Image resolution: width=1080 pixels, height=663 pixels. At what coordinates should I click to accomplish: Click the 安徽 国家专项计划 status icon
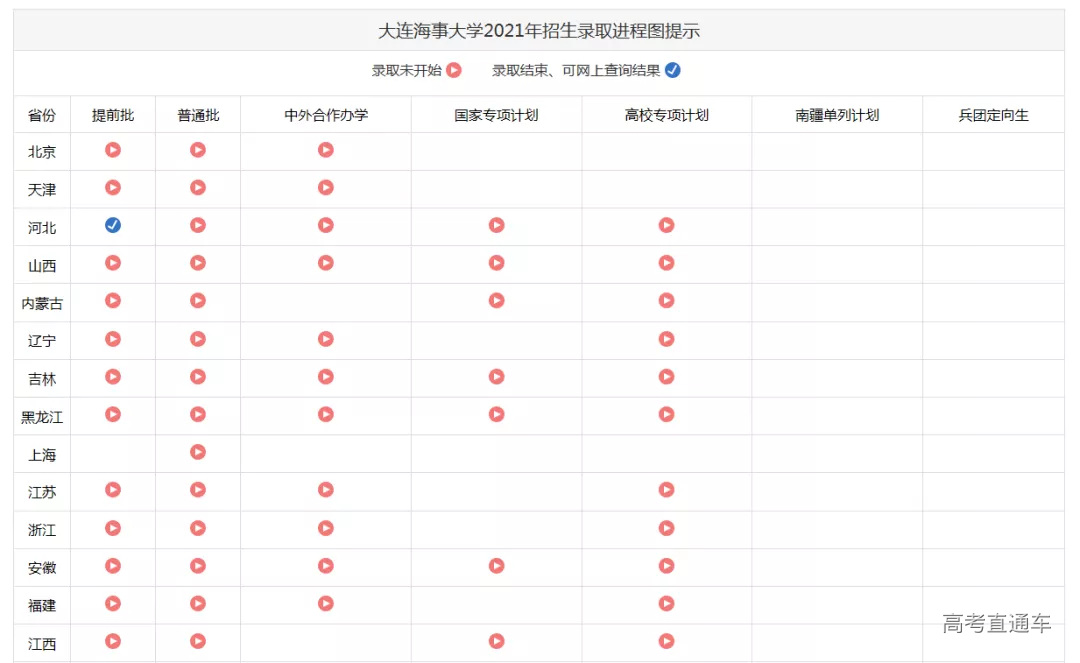coord(497,565)
